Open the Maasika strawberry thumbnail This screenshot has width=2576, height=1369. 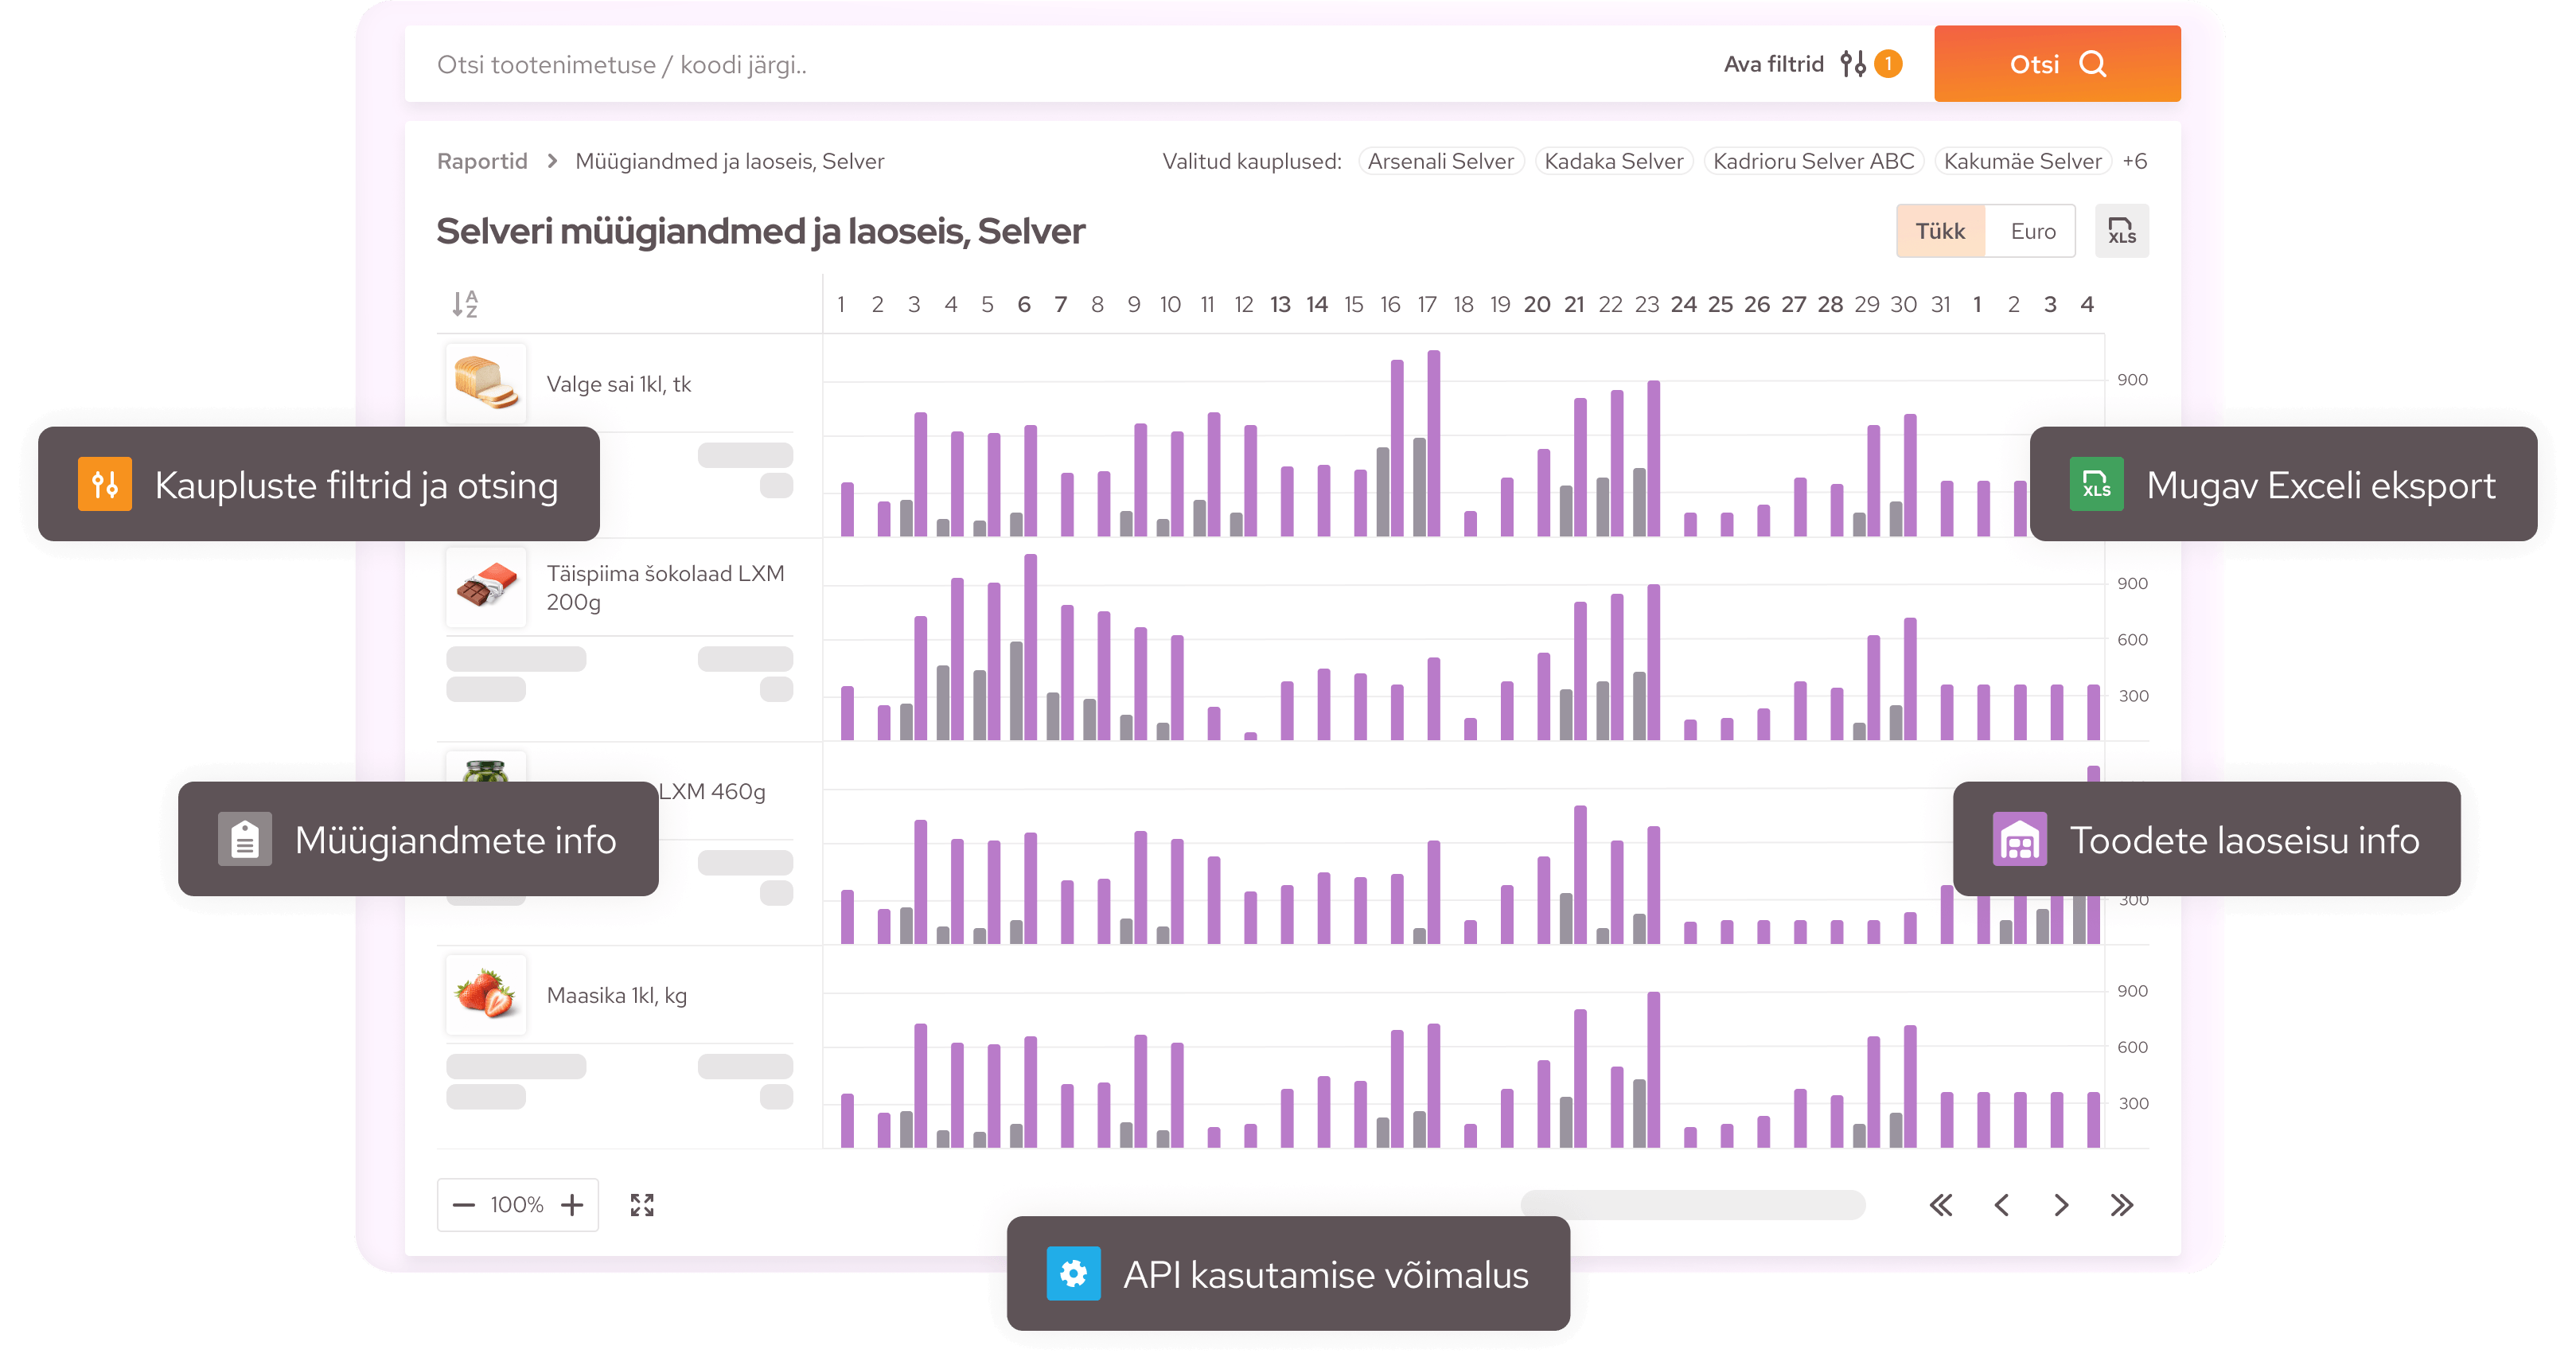click(486, 995)
